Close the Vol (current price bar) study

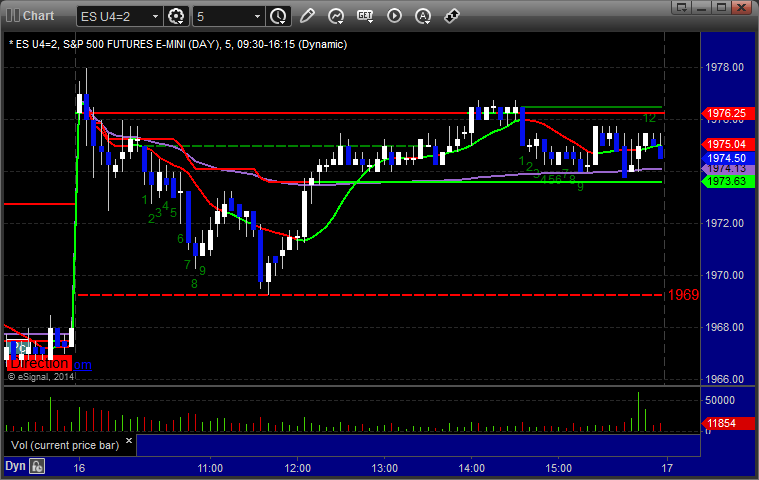(x=129, y=441)
